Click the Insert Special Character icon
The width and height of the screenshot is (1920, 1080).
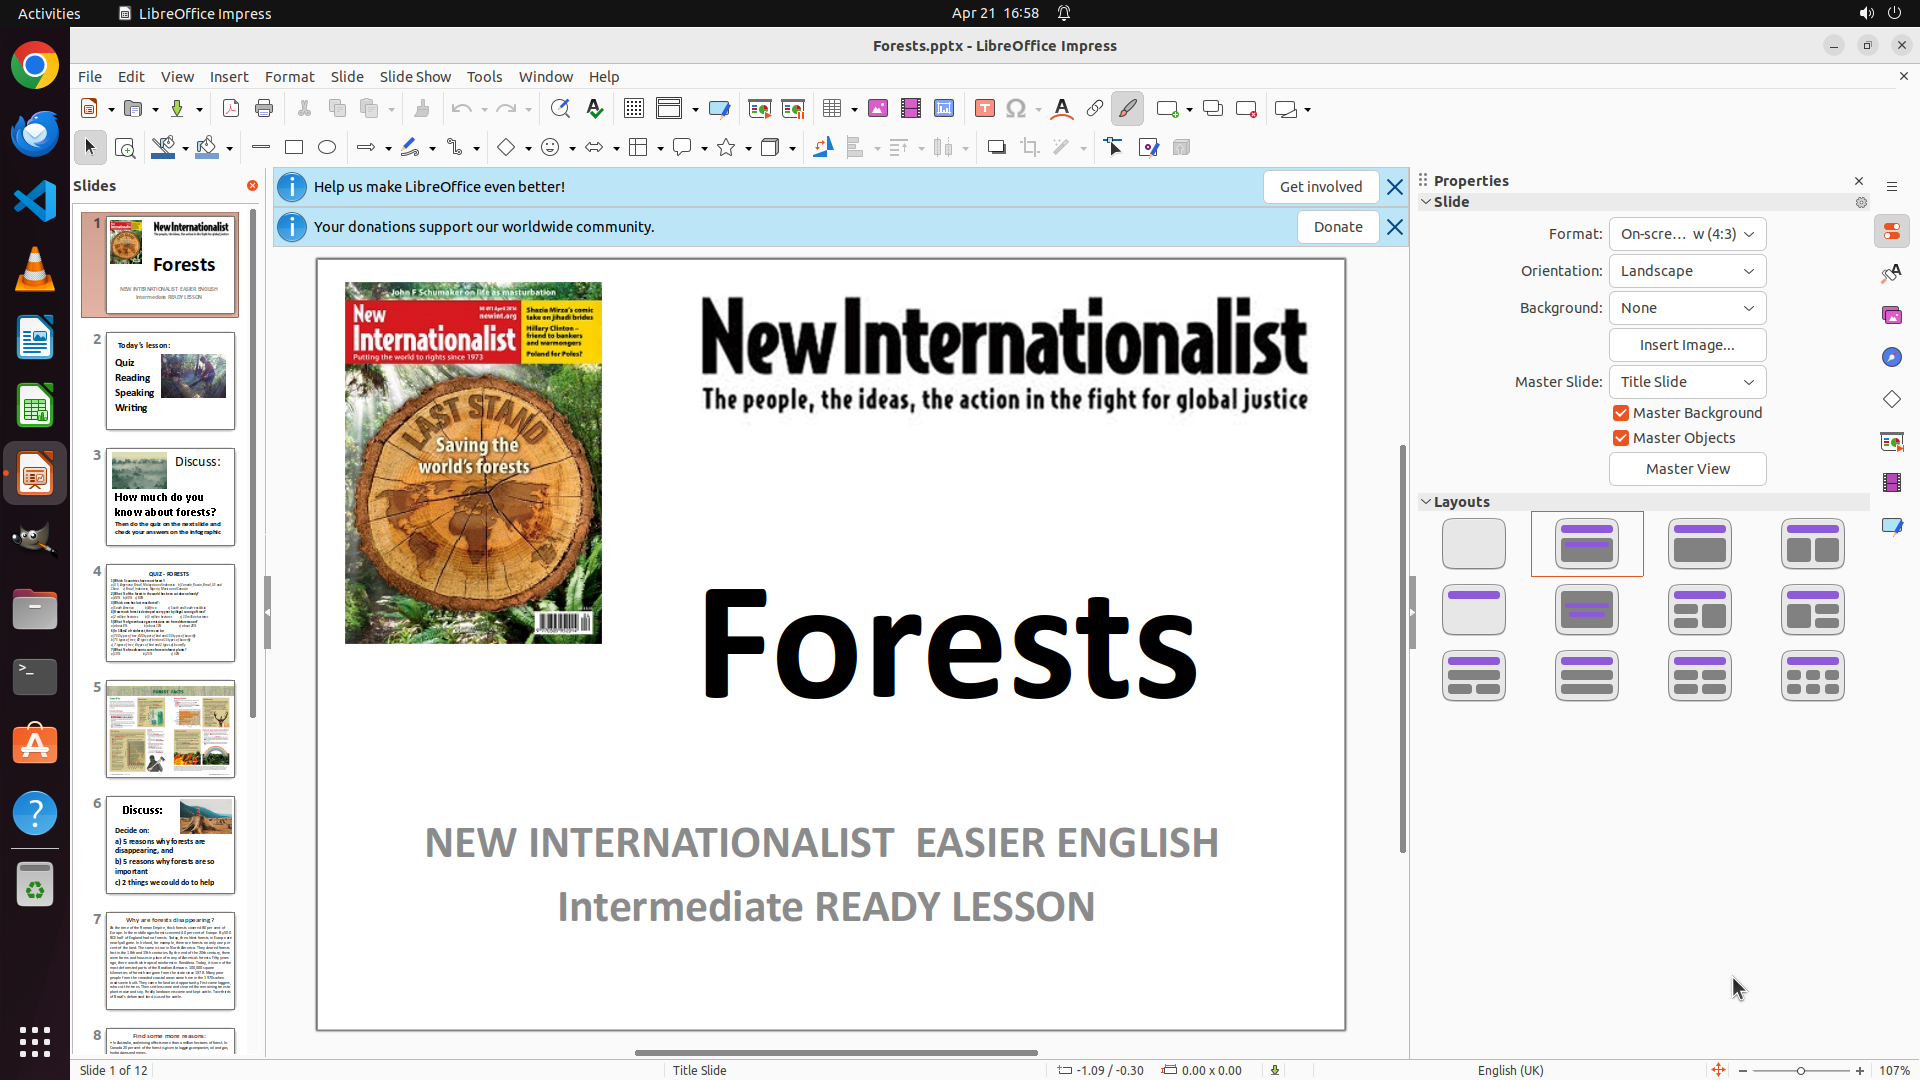coord(1016,109)
